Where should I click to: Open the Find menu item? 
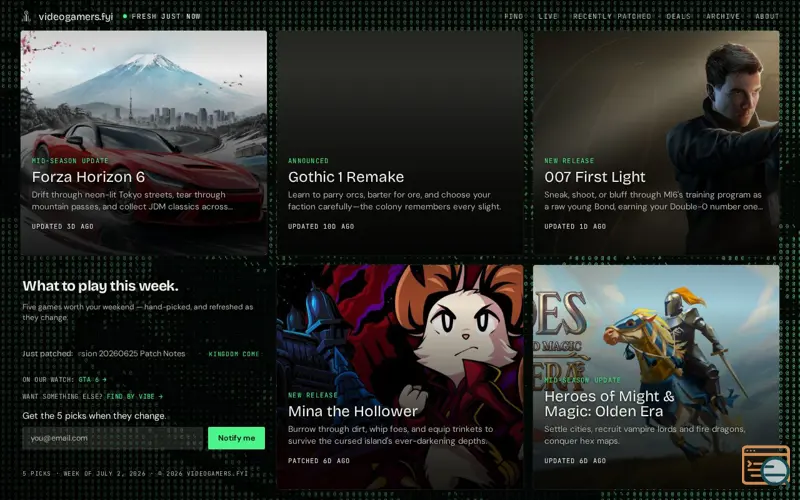(x=514, y=16)
